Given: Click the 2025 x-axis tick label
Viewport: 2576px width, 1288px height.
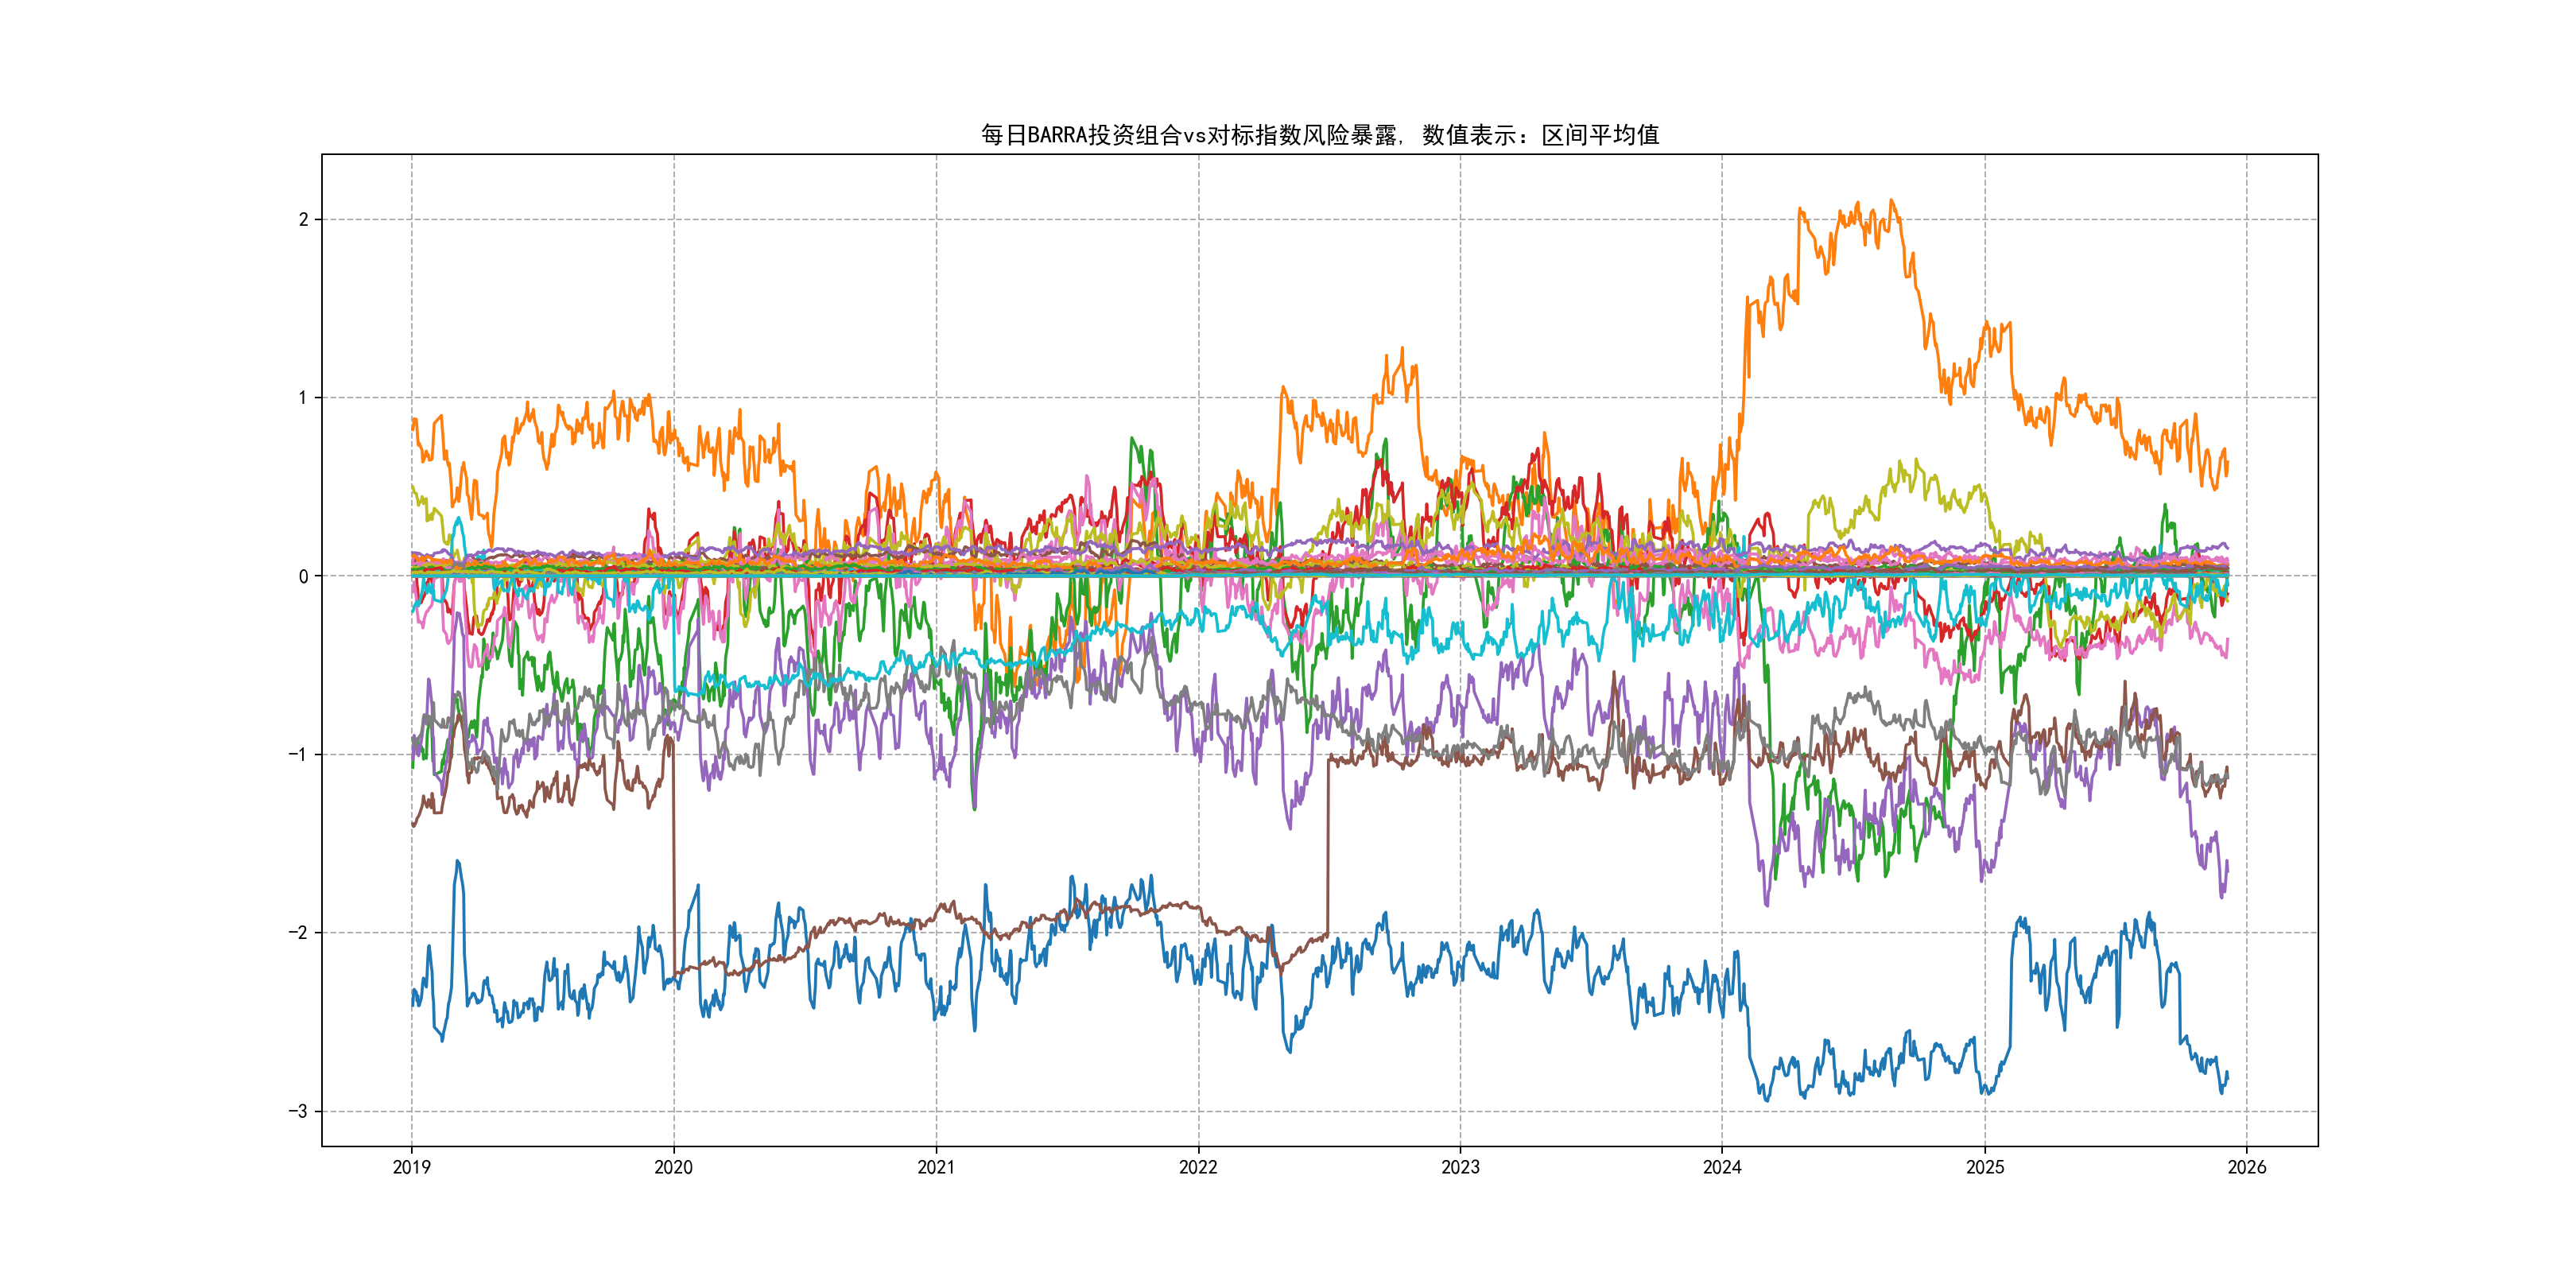Looking at the screenshot, I should point(1985,1167).
